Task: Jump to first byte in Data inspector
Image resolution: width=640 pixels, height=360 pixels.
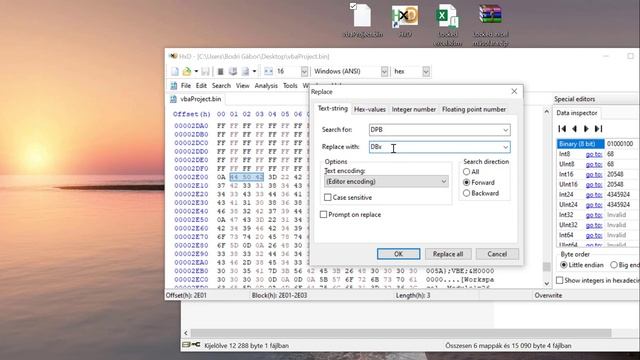Action: coord(562,129)
